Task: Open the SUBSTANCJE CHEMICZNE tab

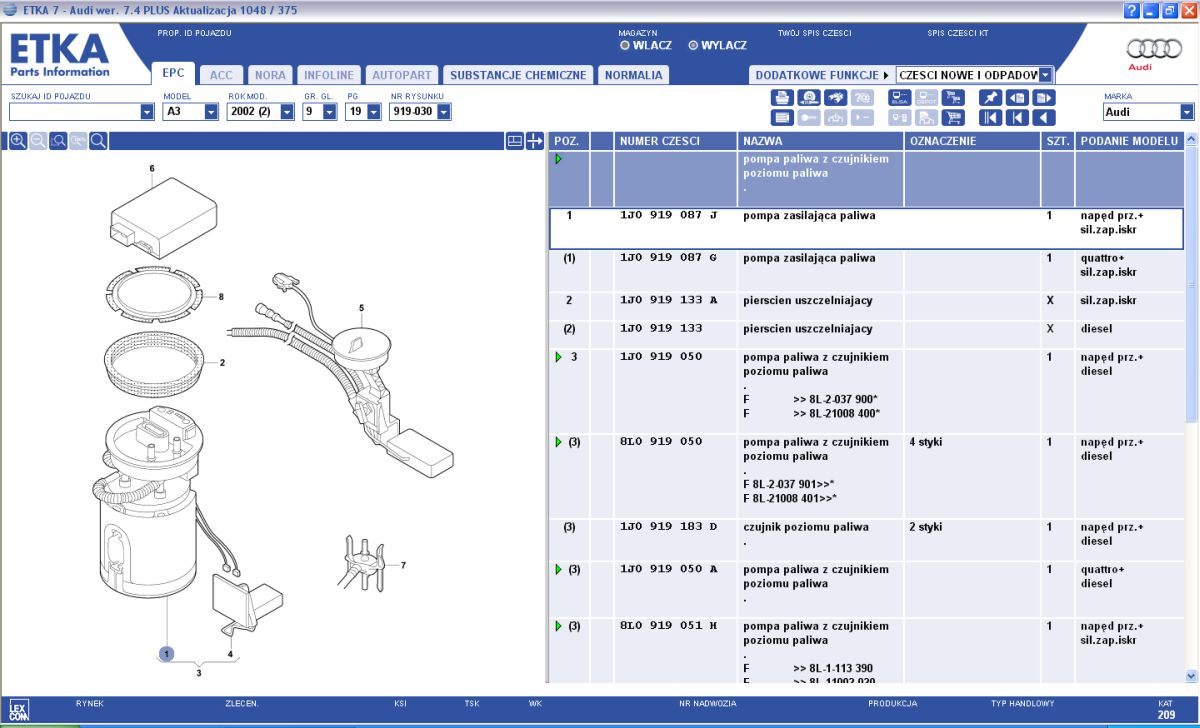Action: [x=518, y=75]
